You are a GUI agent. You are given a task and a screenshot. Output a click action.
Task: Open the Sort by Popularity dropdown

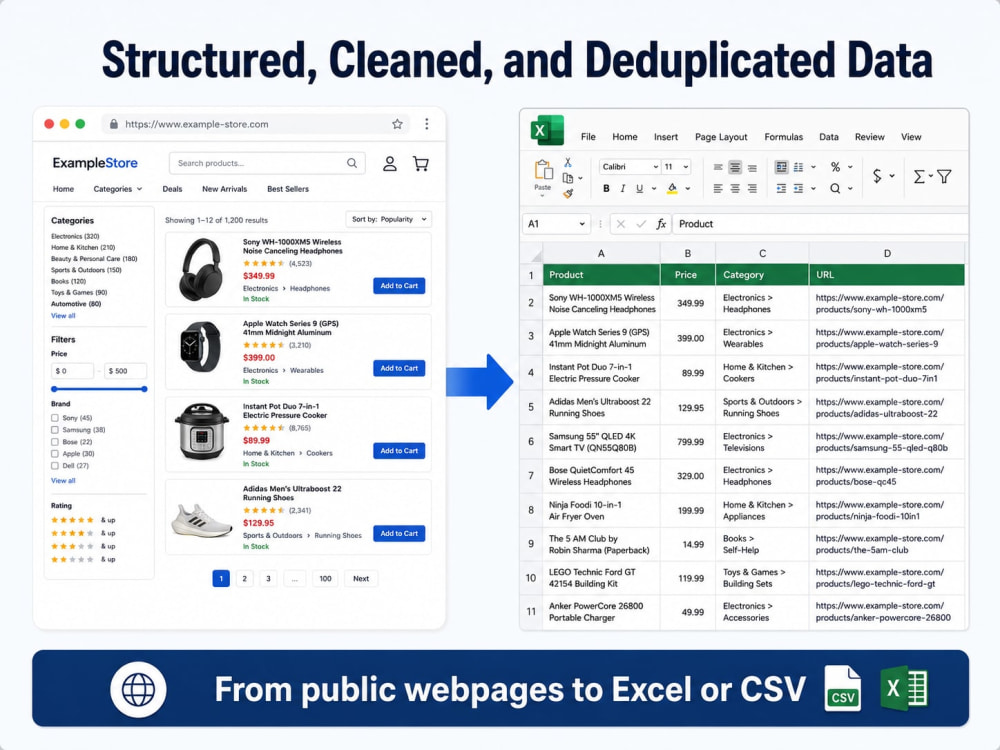(388, 219)
